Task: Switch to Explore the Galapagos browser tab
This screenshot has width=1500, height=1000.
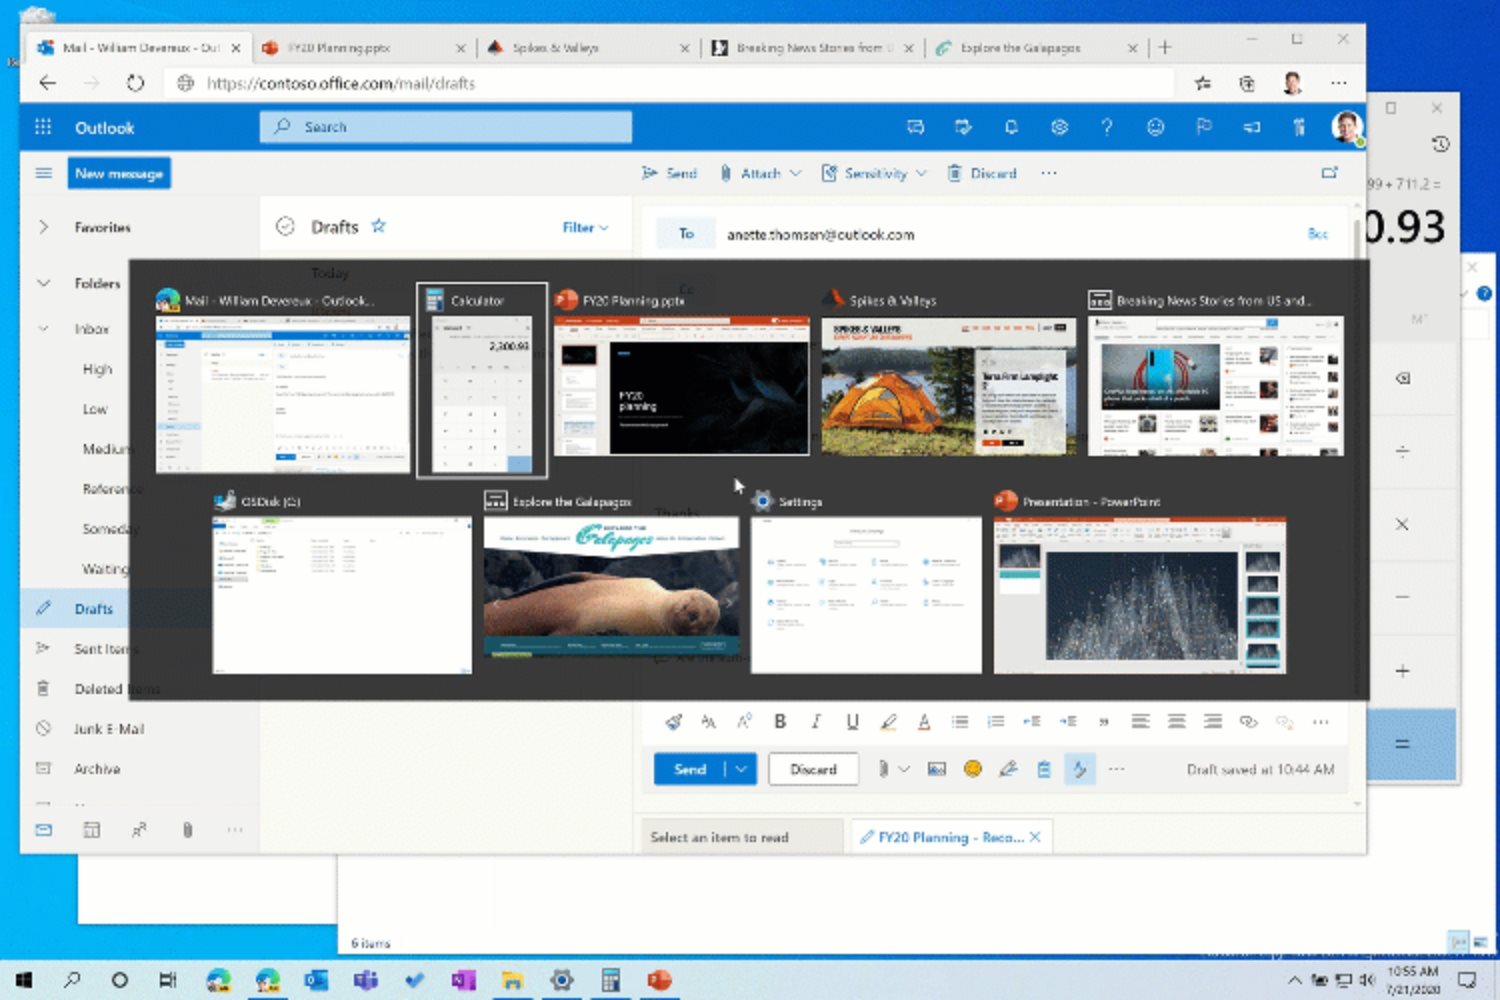Action: point(1036,47)
